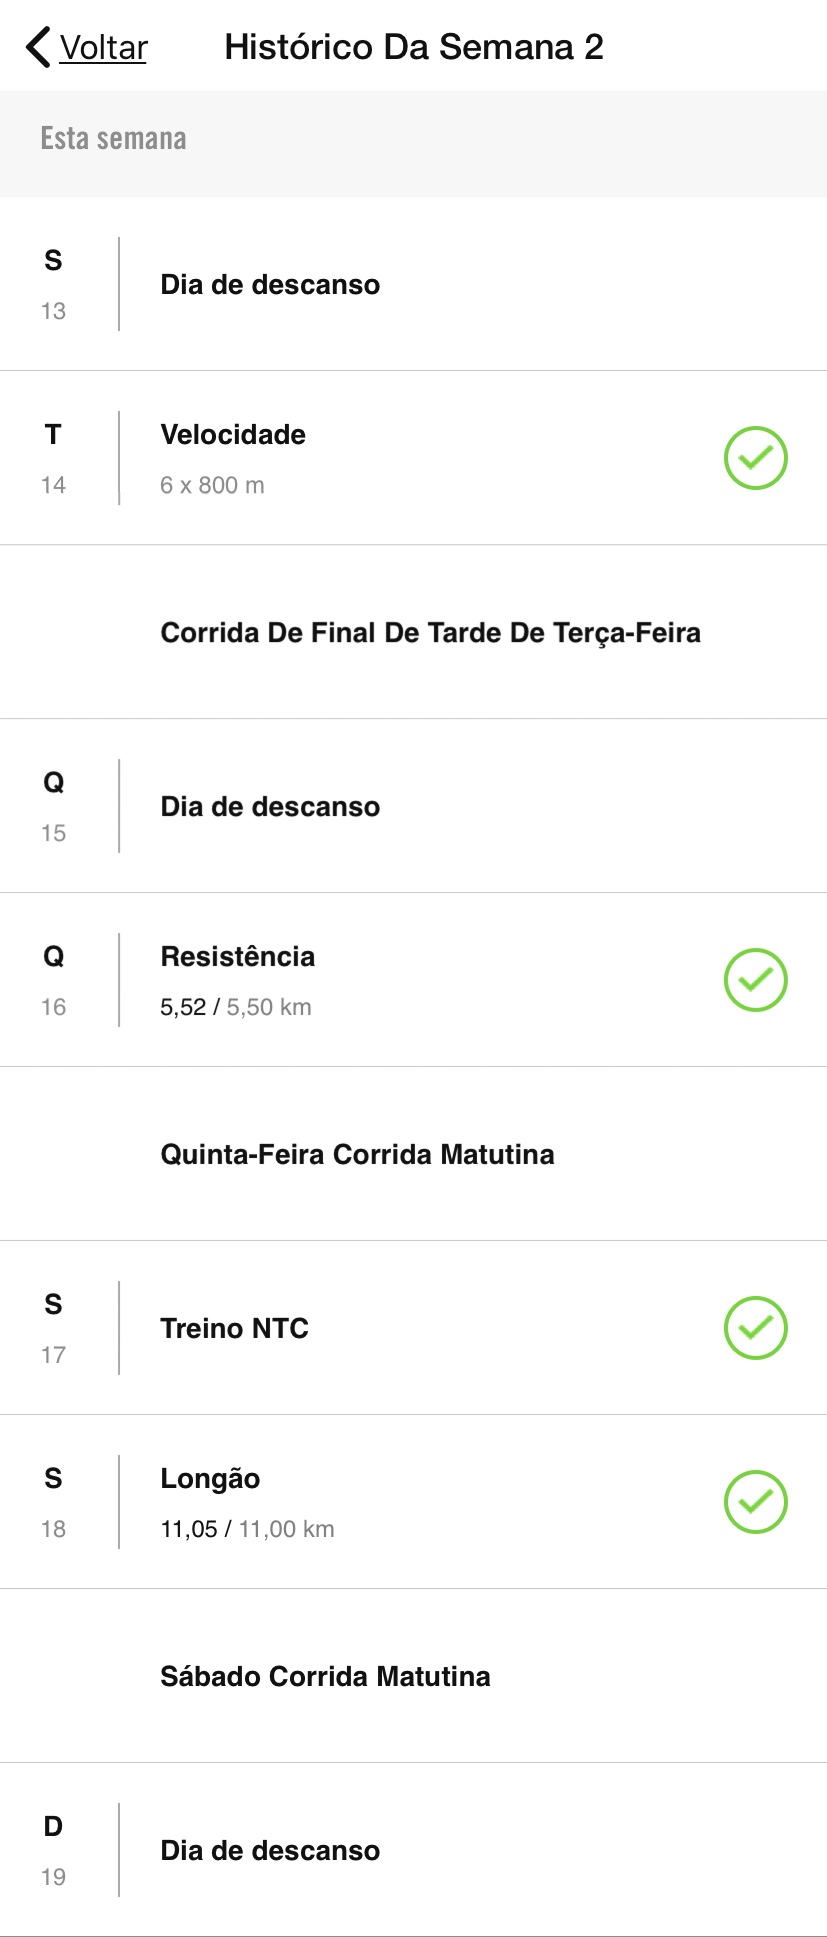Tap the green checkmark for Resistência
Image resolution: width=827 pixels, height=1937 pixels.
tap(756, 980)
